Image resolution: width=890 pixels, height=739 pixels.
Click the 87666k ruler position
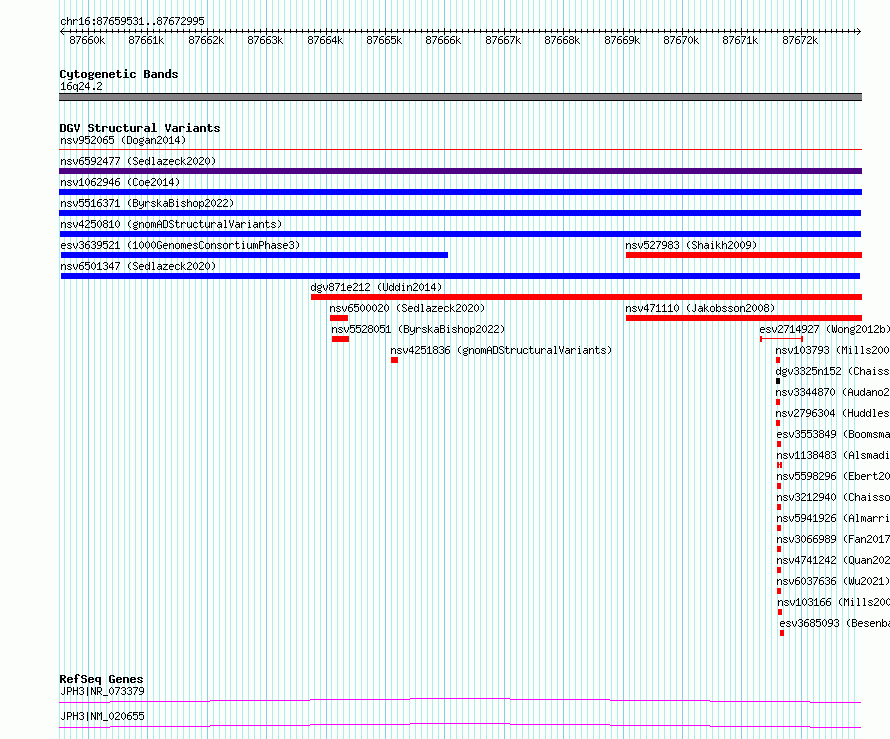(x=443, y=40)
